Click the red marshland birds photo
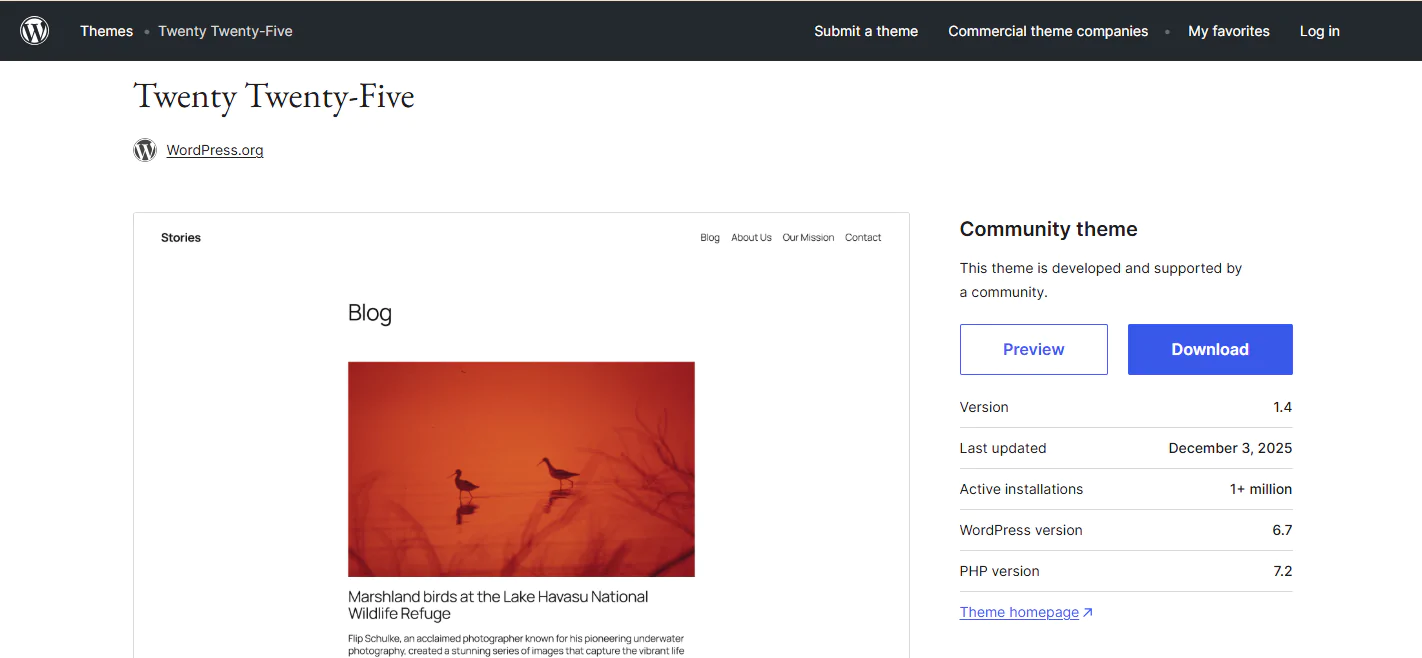This screenshot has width=1422, height=658. 521,469
